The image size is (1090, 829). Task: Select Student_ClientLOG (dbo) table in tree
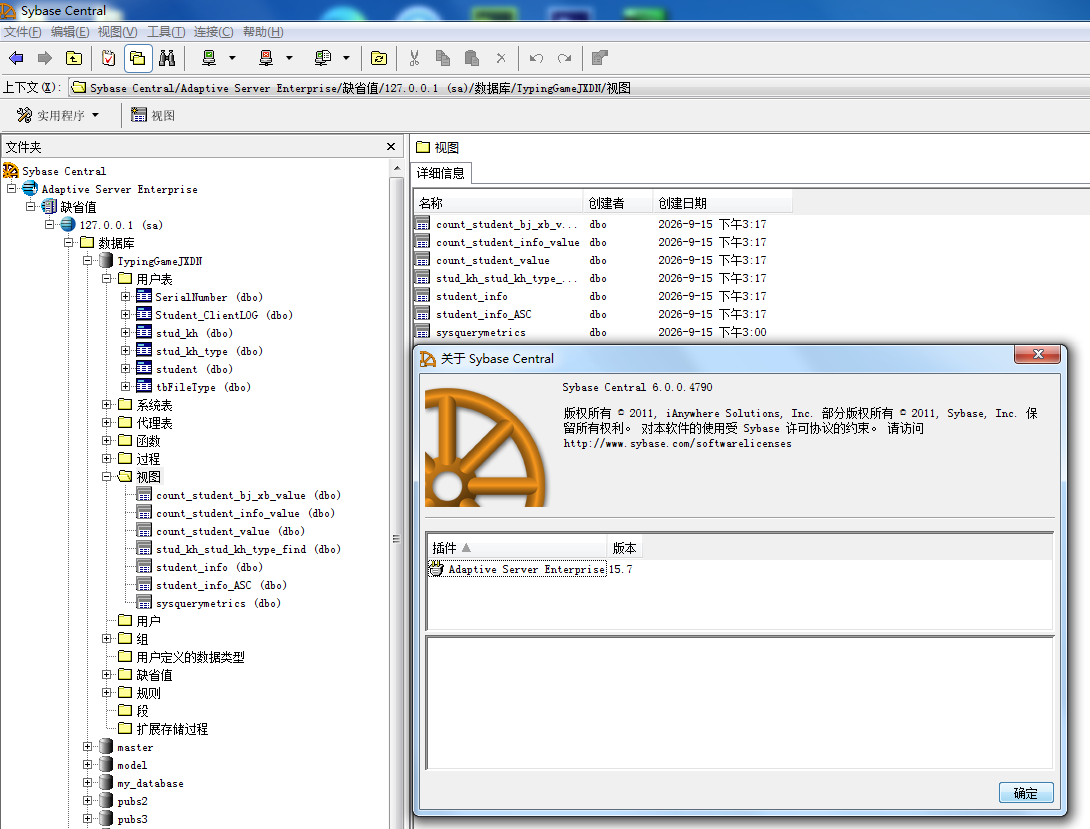pyautogui.click(x=224, y=315)
